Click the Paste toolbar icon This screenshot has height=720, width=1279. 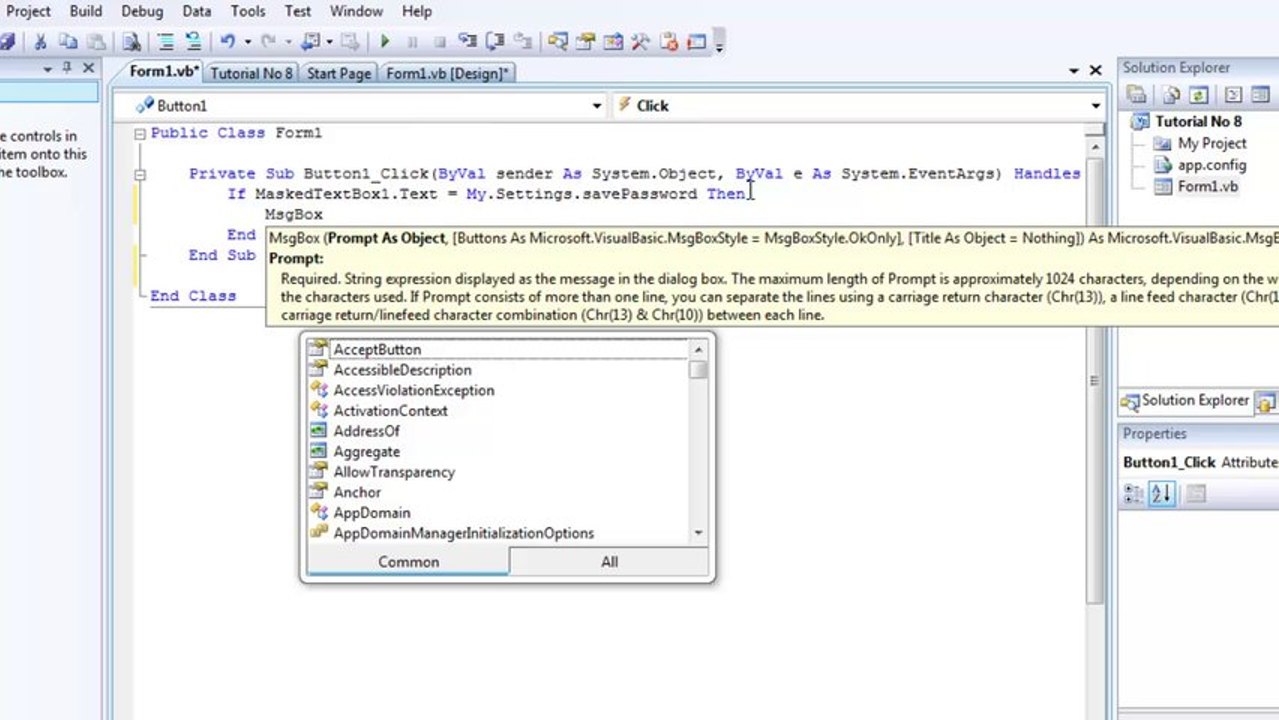[x=97, y=42]
